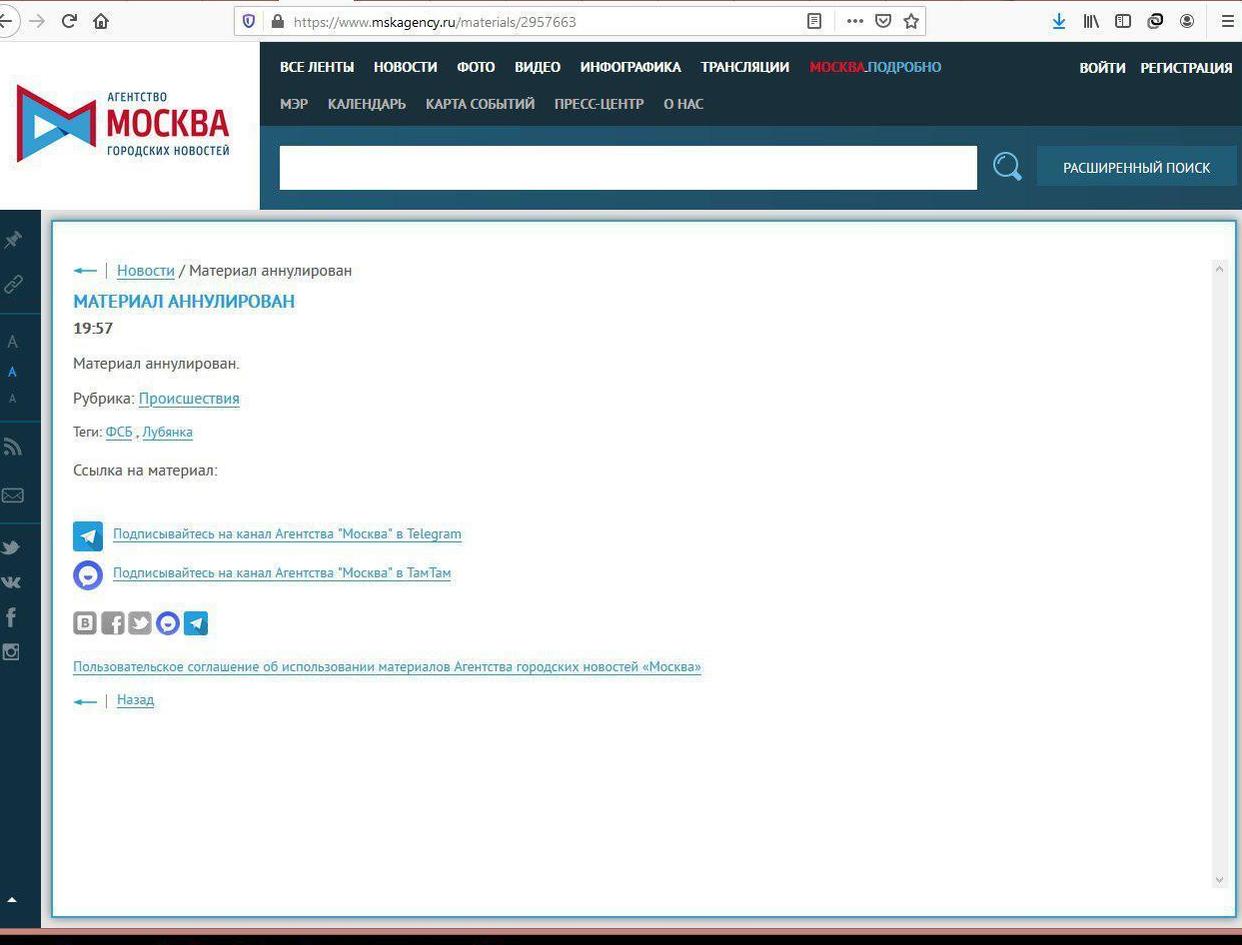Select the medium font size A
This screenshot has width=1242, height=945.
click(13, 372)
